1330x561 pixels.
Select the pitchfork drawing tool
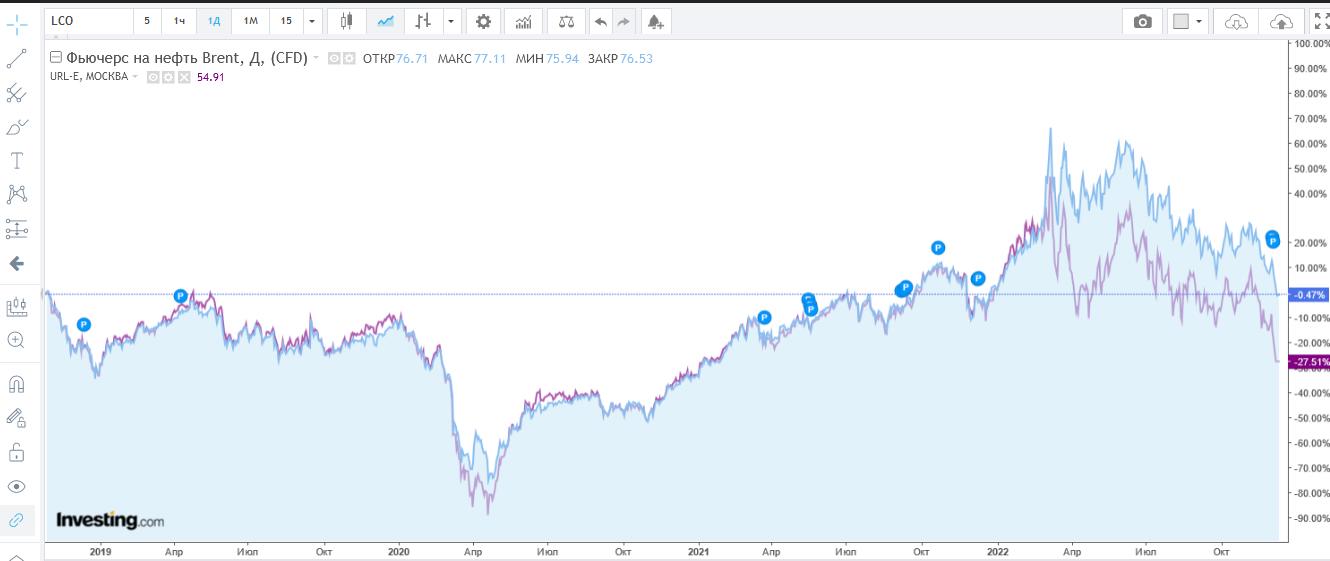pyautogui.click(x=17, y=93)
